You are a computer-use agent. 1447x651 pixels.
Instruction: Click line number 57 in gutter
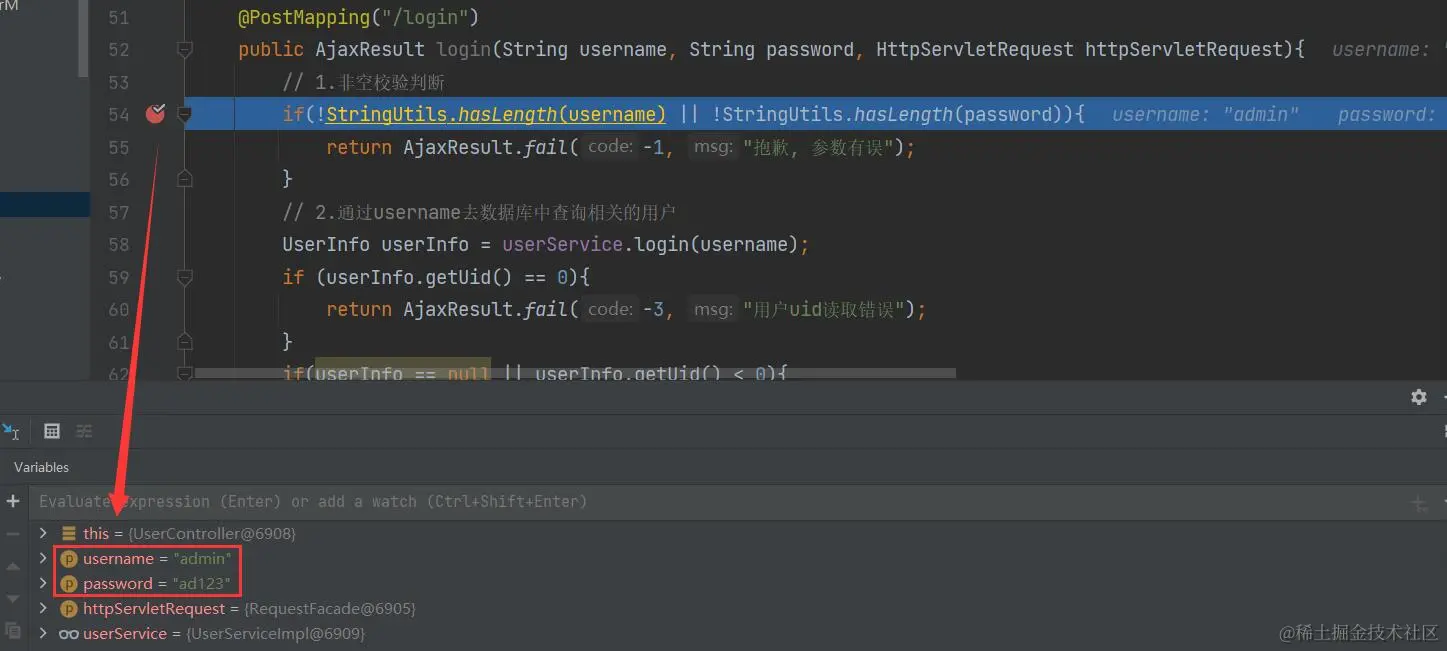pyautogui.click(x=118, y=212)
